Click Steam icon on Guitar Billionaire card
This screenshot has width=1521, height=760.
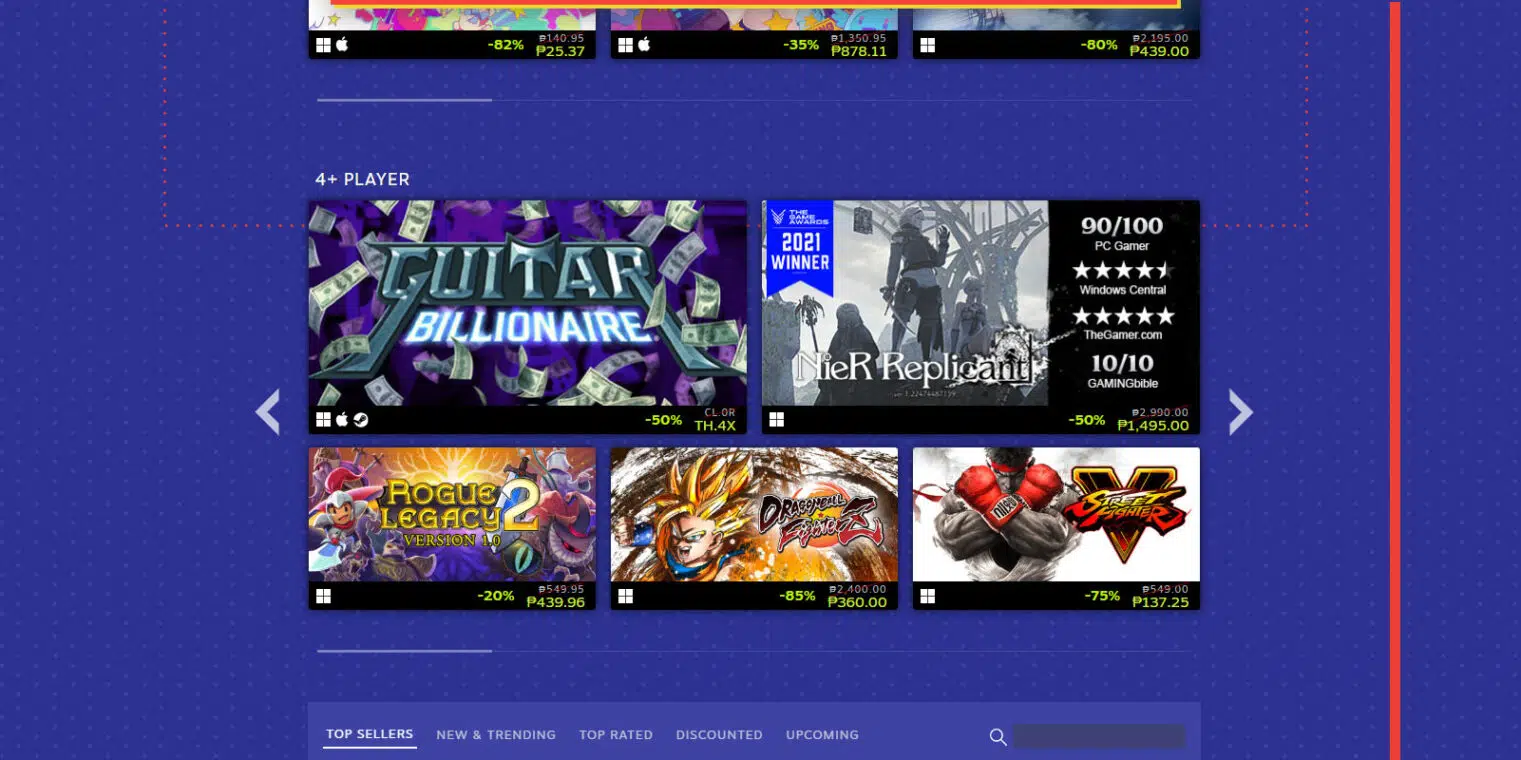[x=361, y=420]
